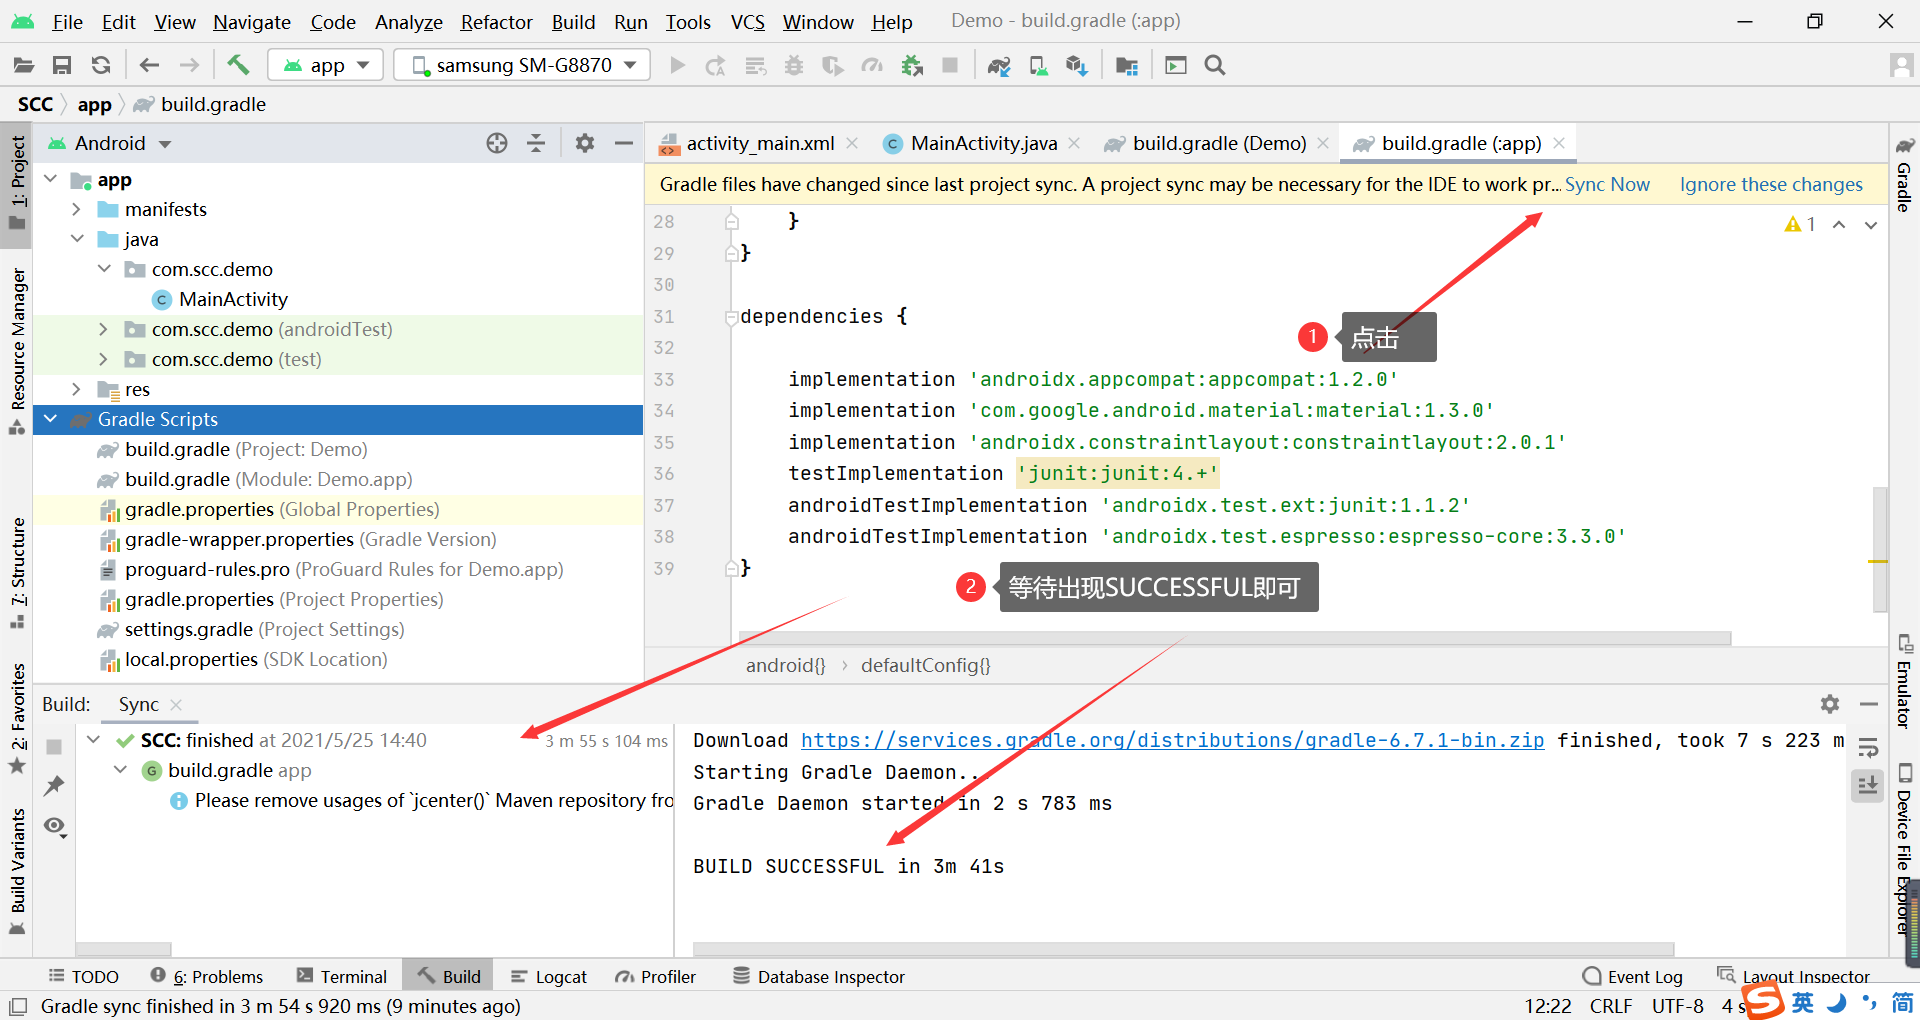Screen dimensions: 1920x1020
Task: Open the samsung SM-G8870 device dropdown
Action: pyautogui.click(x=522, y=65)
